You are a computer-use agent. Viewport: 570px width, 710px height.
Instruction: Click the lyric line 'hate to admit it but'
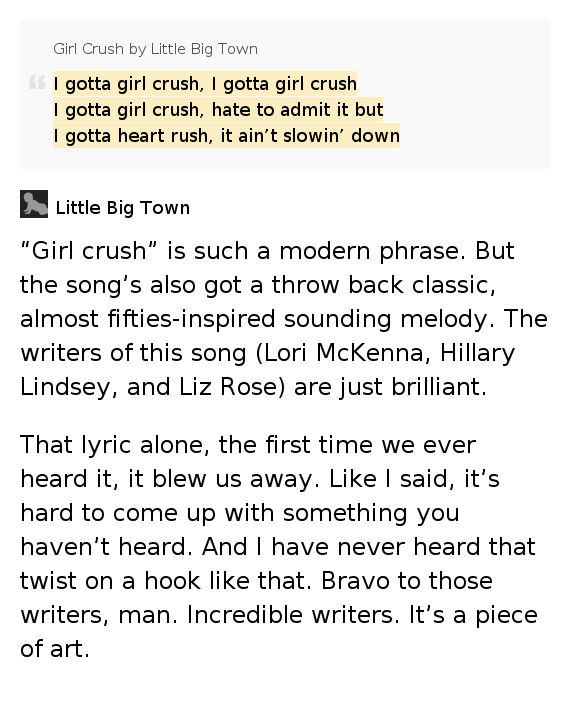click(x=297, y=110)
